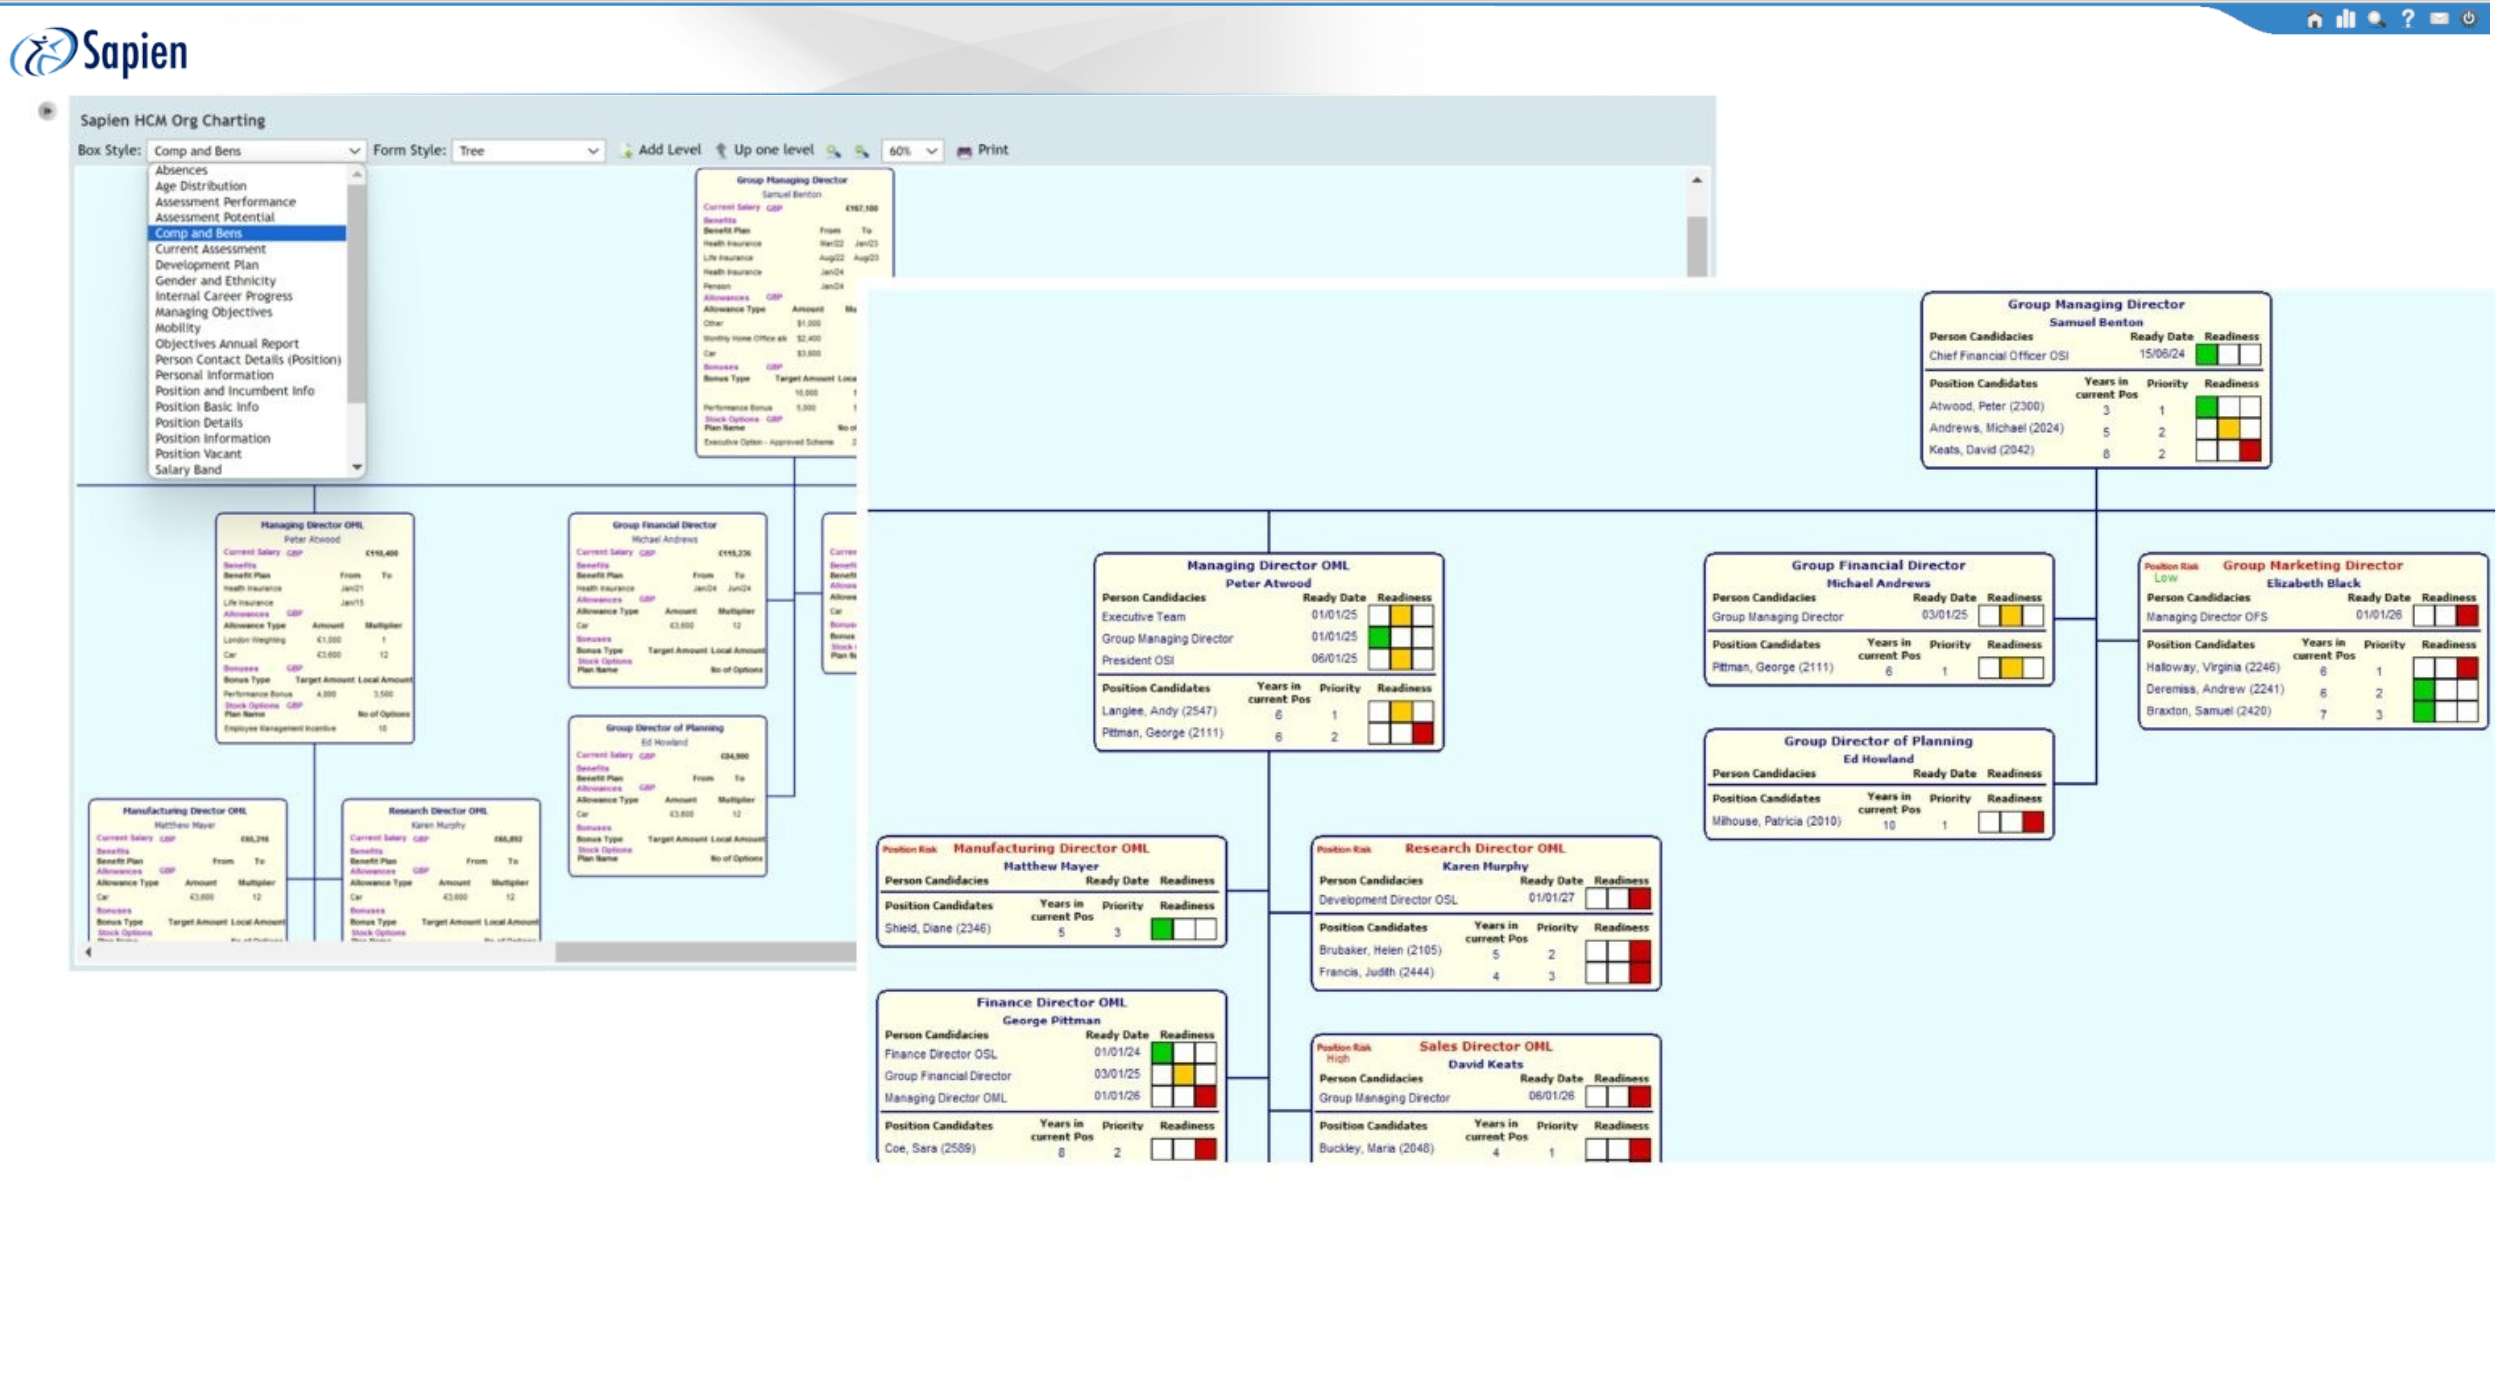Click the magnifier search icon in top bar
Screen dimensions: 2500x1400
[x=2376, y=19]
